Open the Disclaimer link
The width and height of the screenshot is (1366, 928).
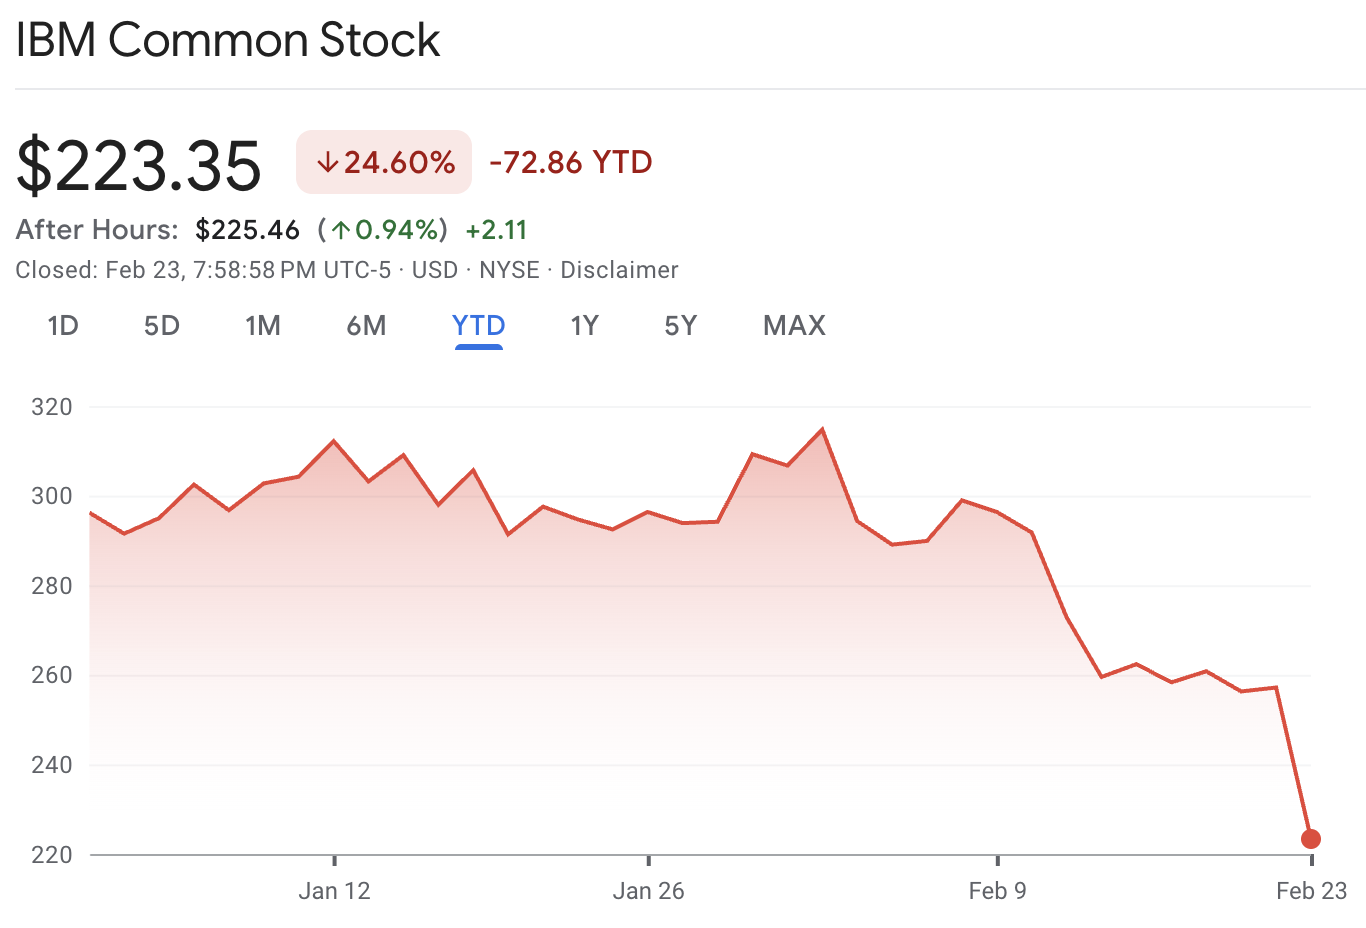[619, 269]
